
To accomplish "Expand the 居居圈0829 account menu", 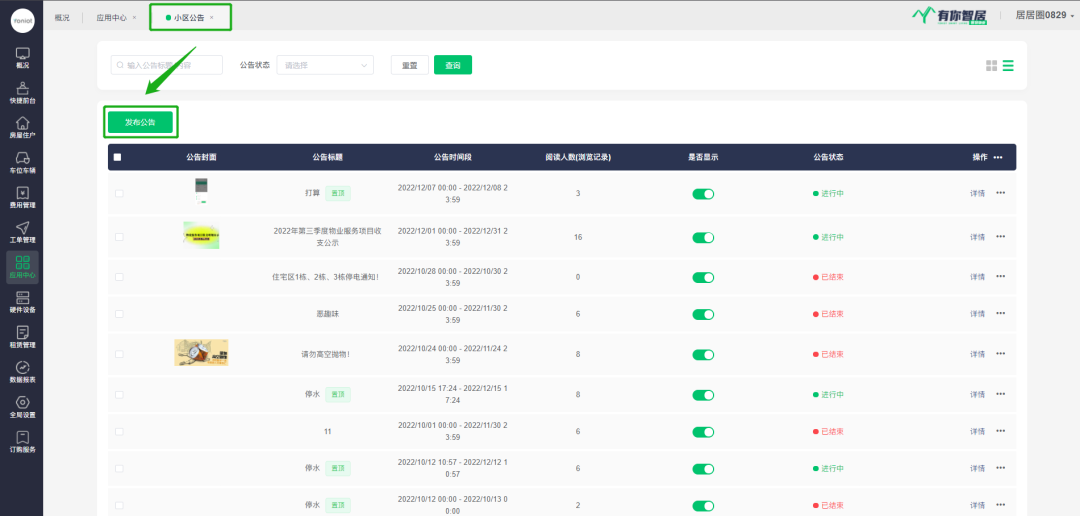I will pos(1045,15).
